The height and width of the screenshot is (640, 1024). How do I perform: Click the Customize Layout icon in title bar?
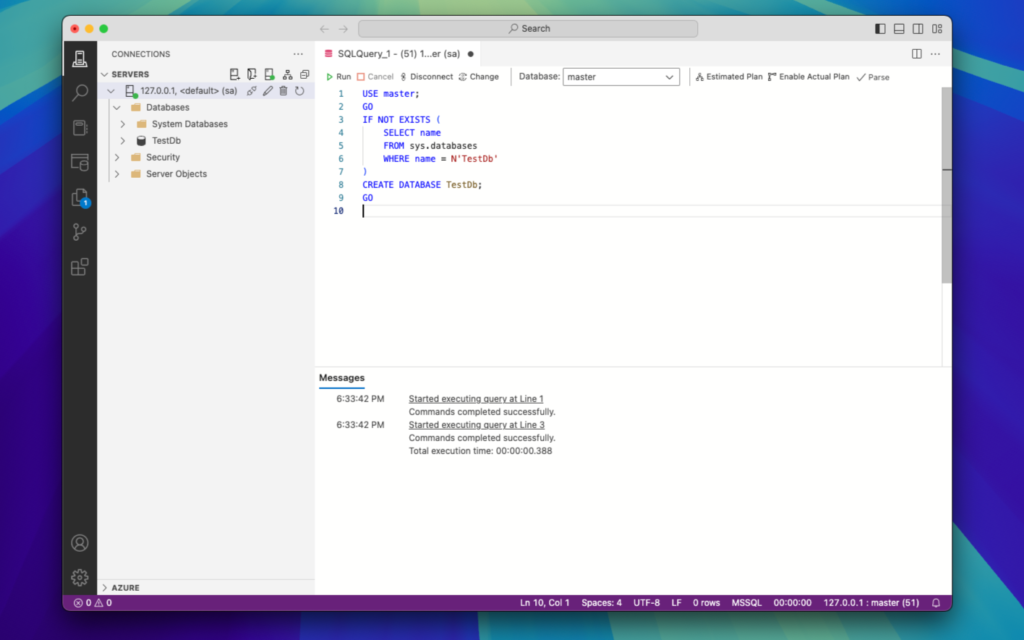[937, 29]
